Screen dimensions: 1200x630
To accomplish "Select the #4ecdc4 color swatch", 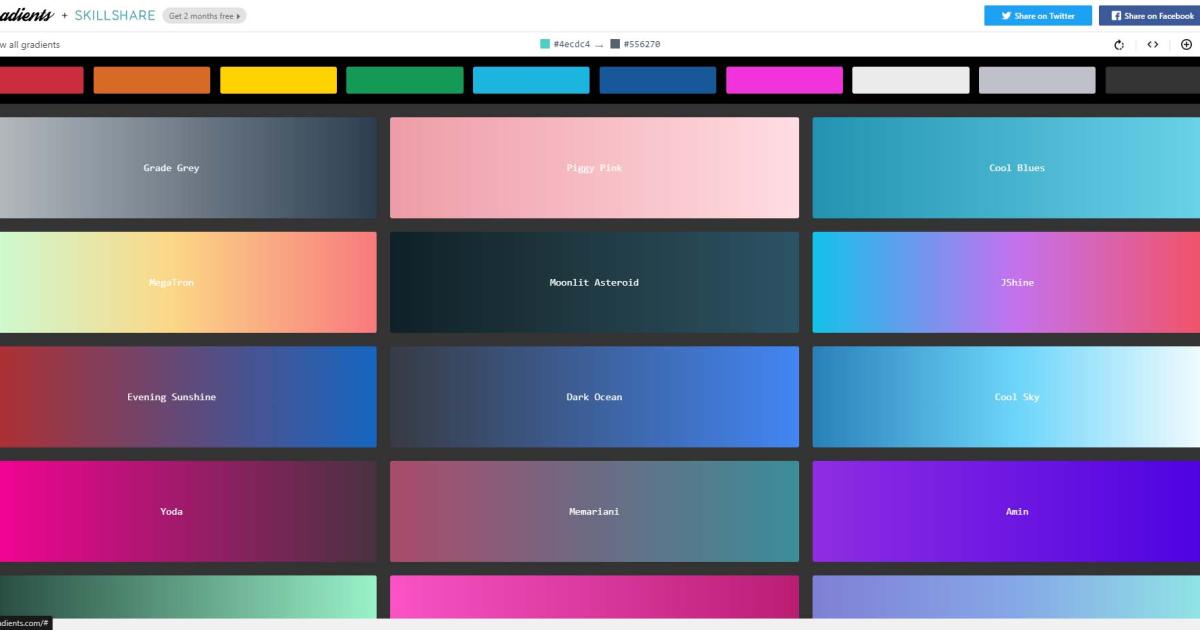I will (x=544, y=44).
